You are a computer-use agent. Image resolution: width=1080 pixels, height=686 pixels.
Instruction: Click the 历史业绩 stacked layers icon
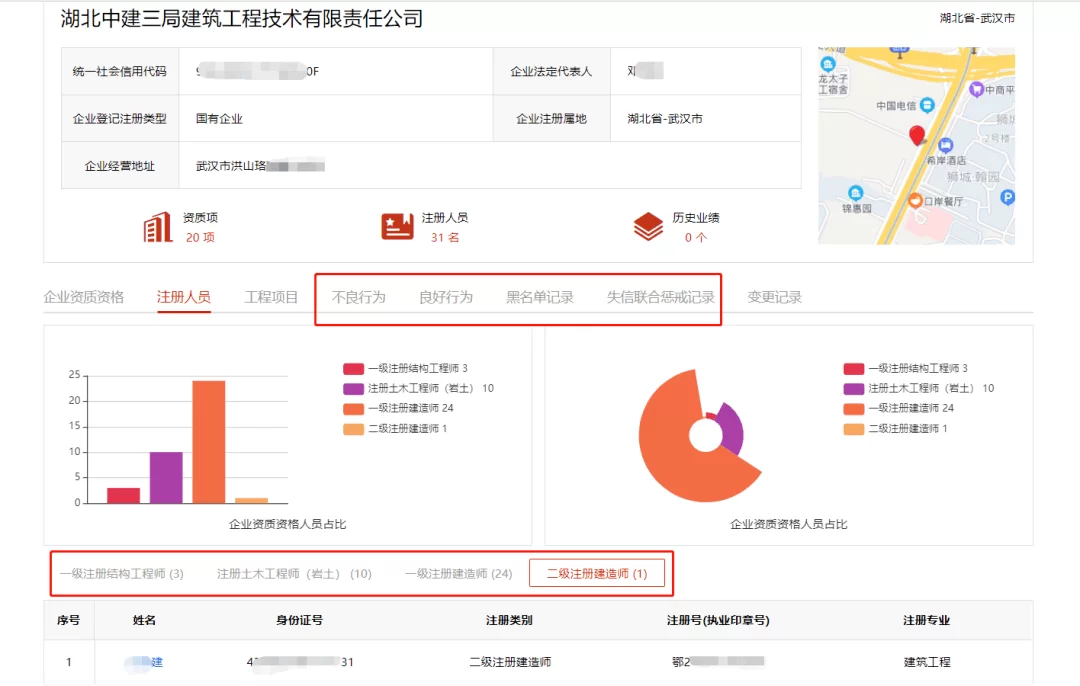648,227
